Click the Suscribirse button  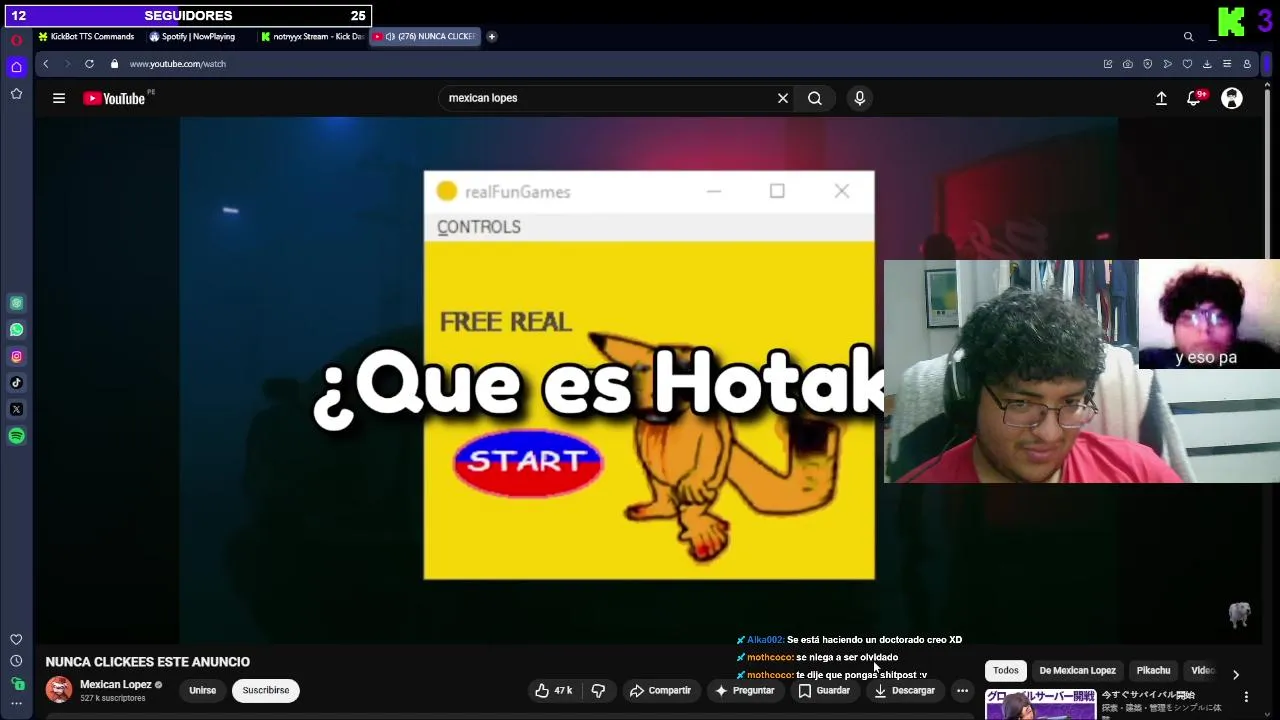click(x=266, y=690)
